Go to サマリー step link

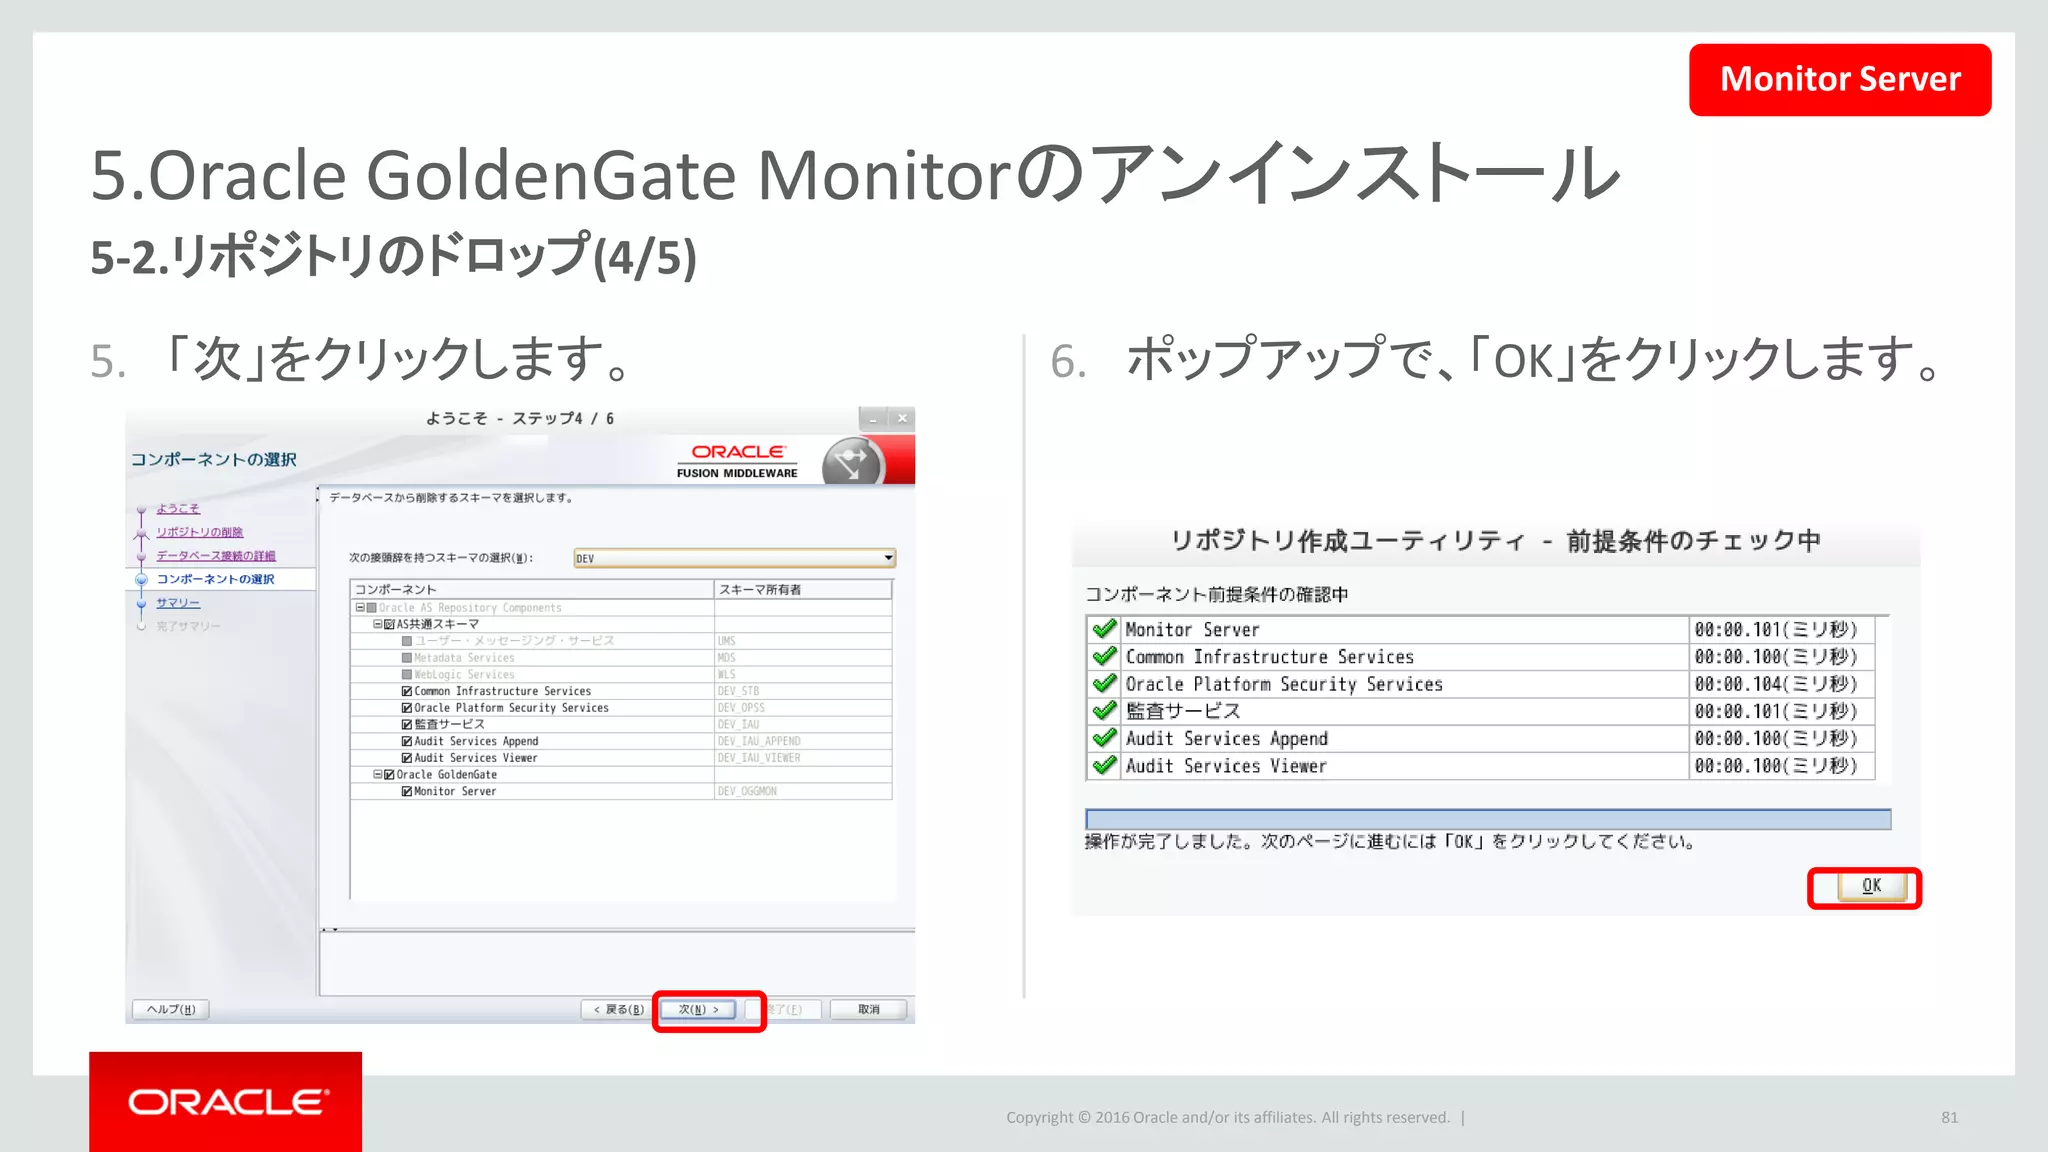click(x=178, y=603)
